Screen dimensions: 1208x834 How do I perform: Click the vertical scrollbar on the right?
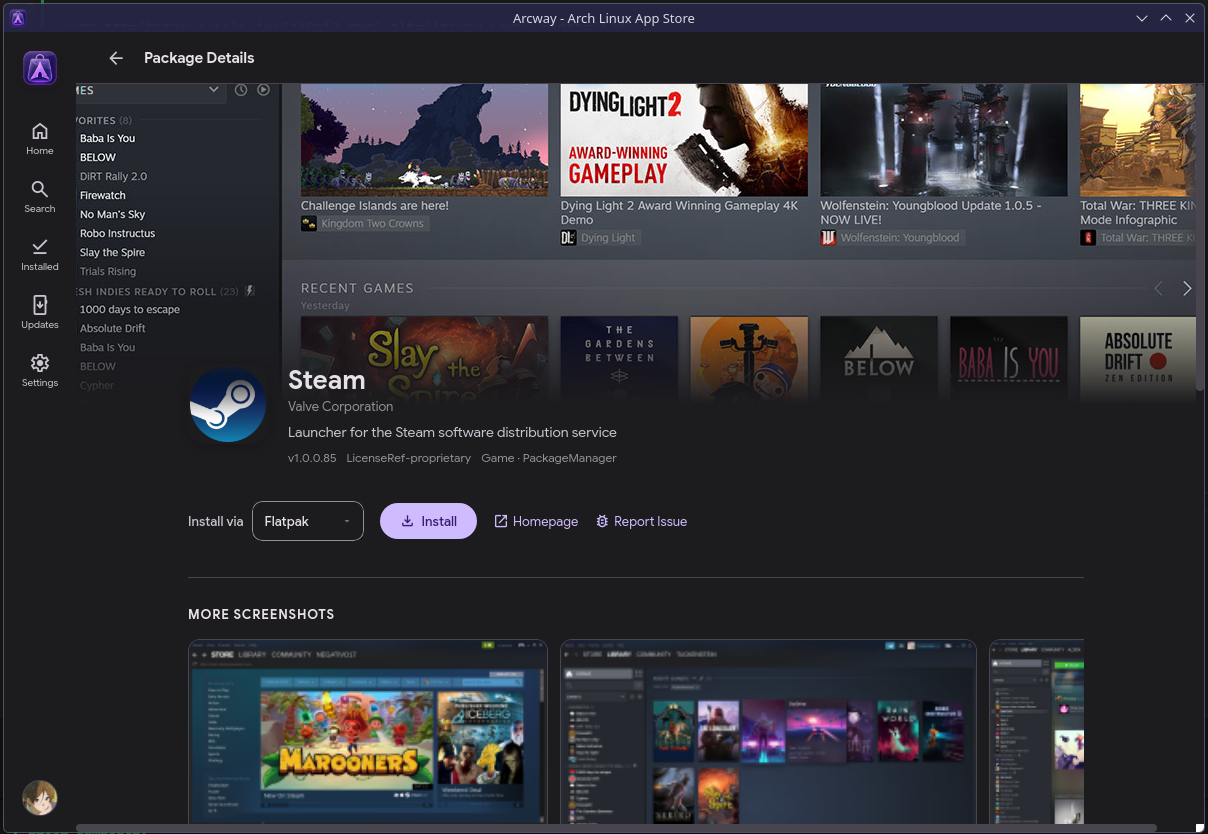click(1200, 237)
